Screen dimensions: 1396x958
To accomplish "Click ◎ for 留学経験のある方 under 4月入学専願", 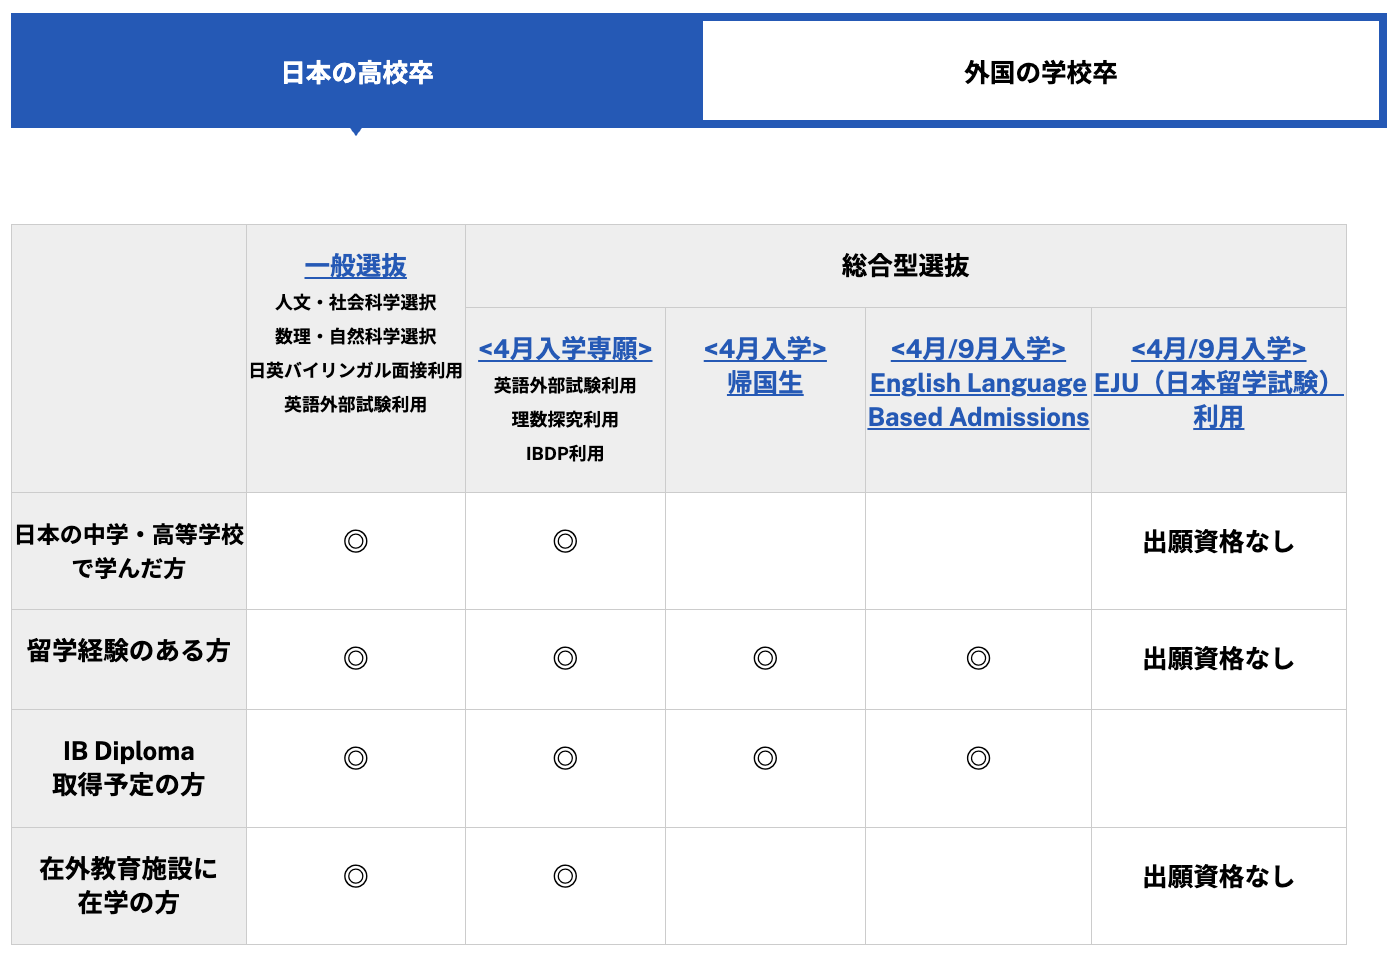I will tap(565, 658).
